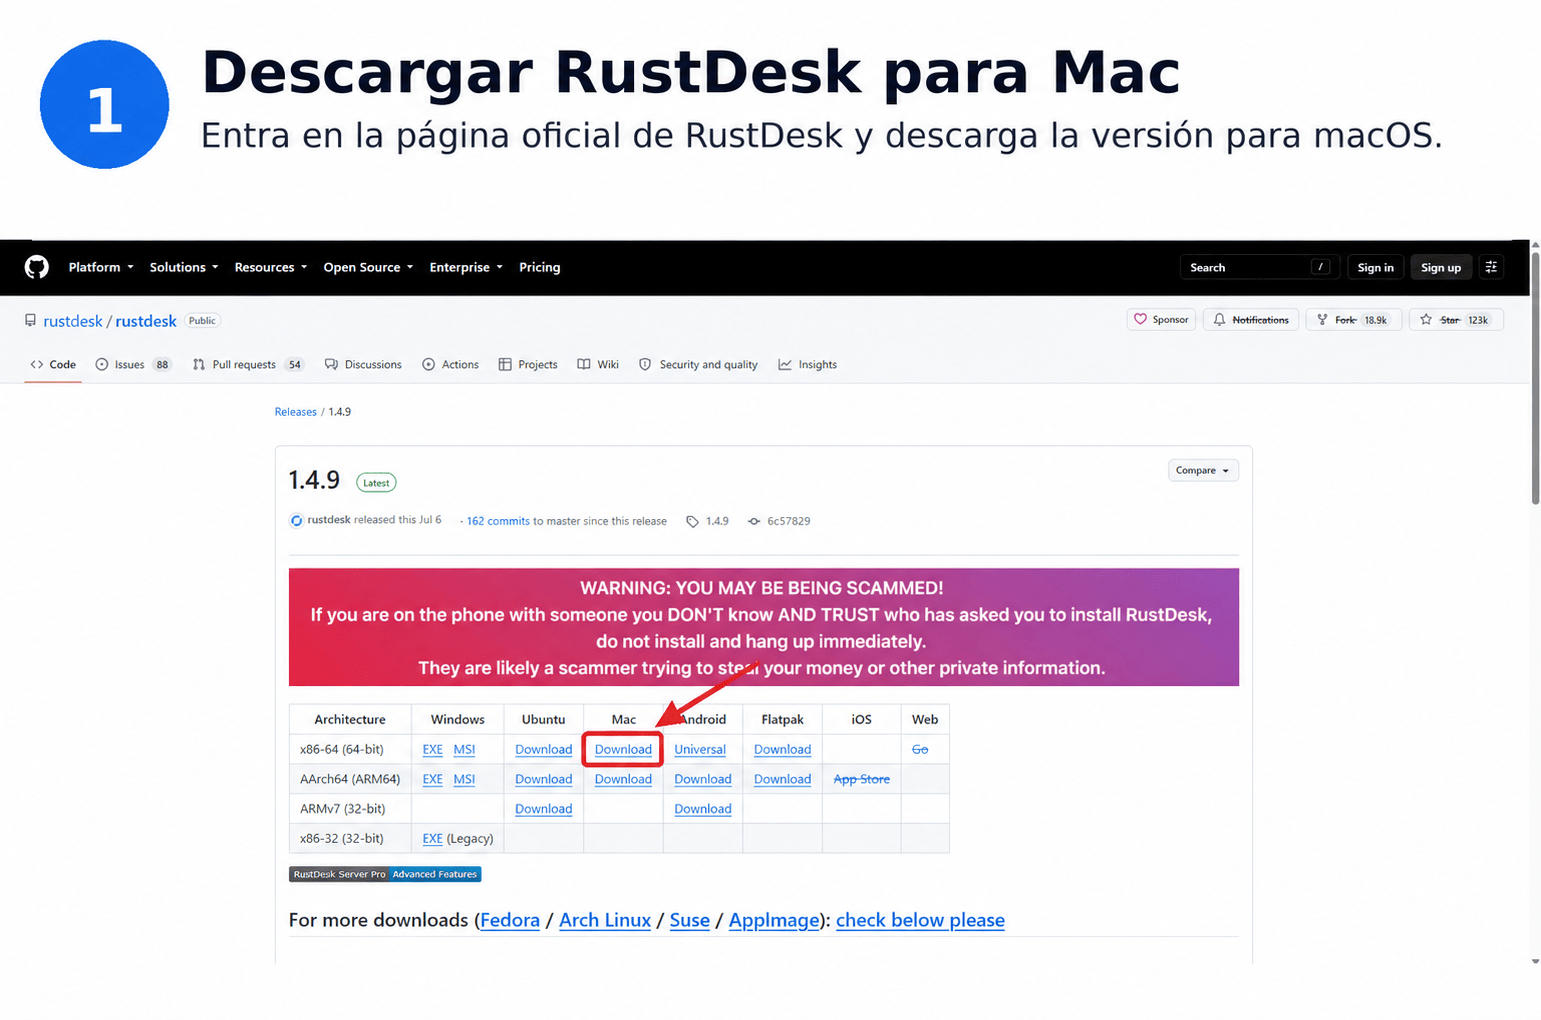Open the Compare dropdown
Viewport: 1541px width, 1020px height.
[x=1203, y=470]
